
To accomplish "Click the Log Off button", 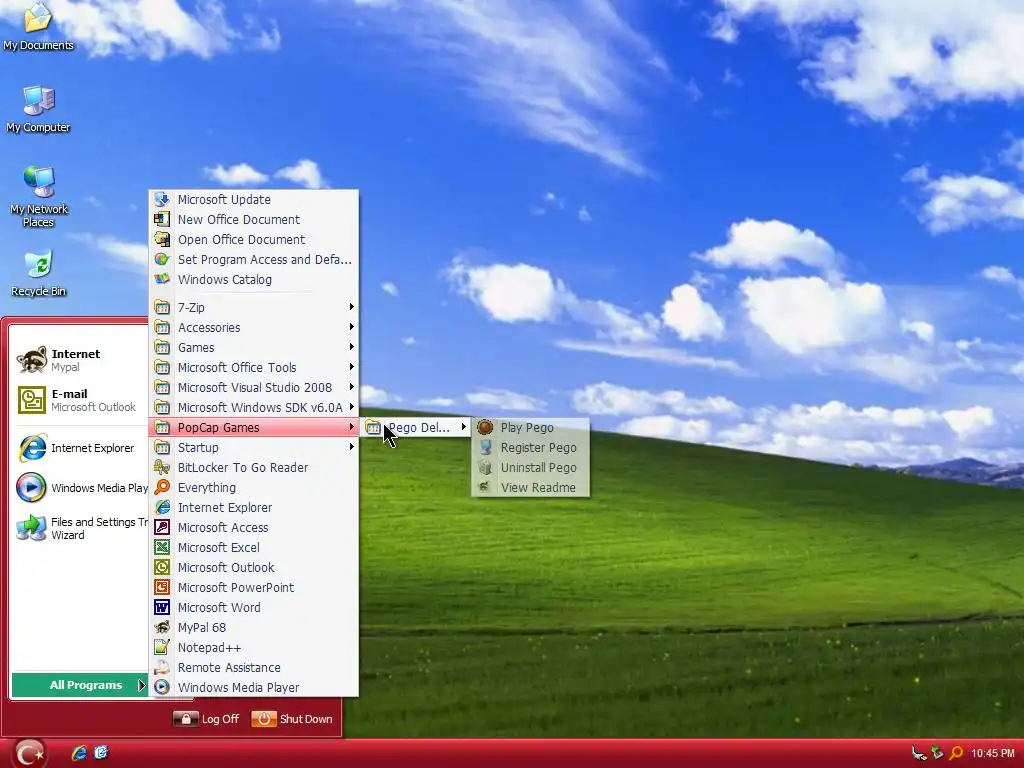I will point(206,719).
